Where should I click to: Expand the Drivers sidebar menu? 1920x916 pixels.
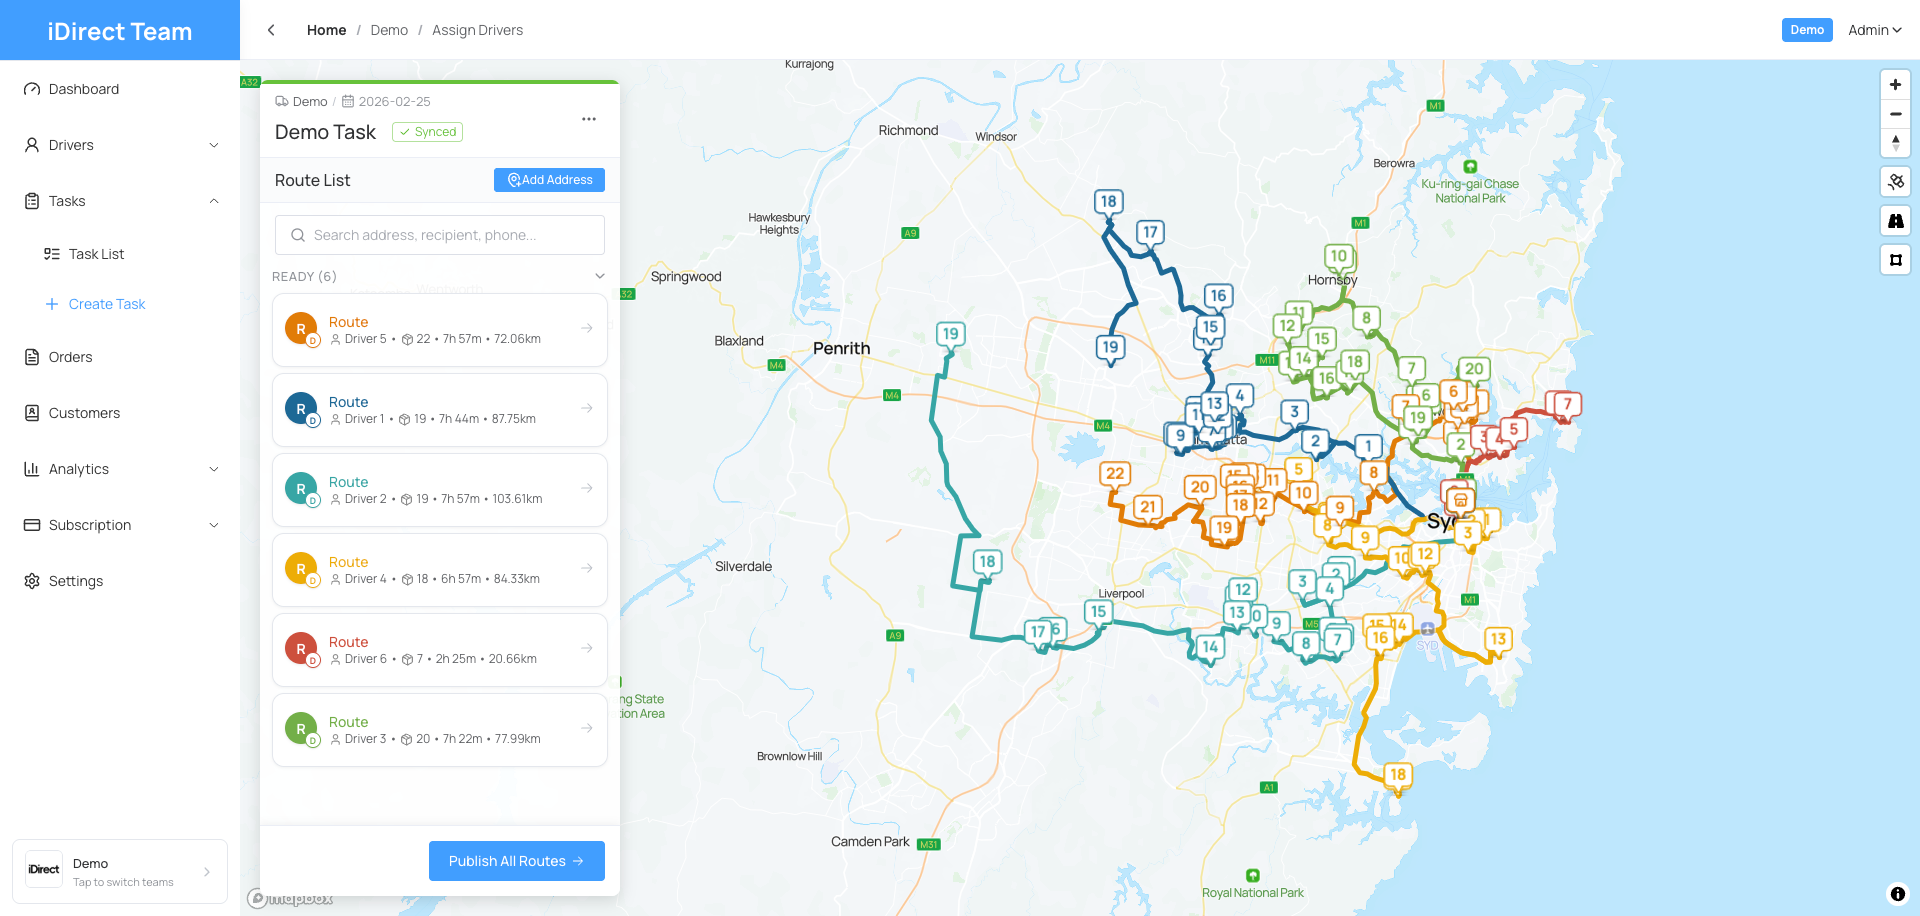[x=120, y=145]
